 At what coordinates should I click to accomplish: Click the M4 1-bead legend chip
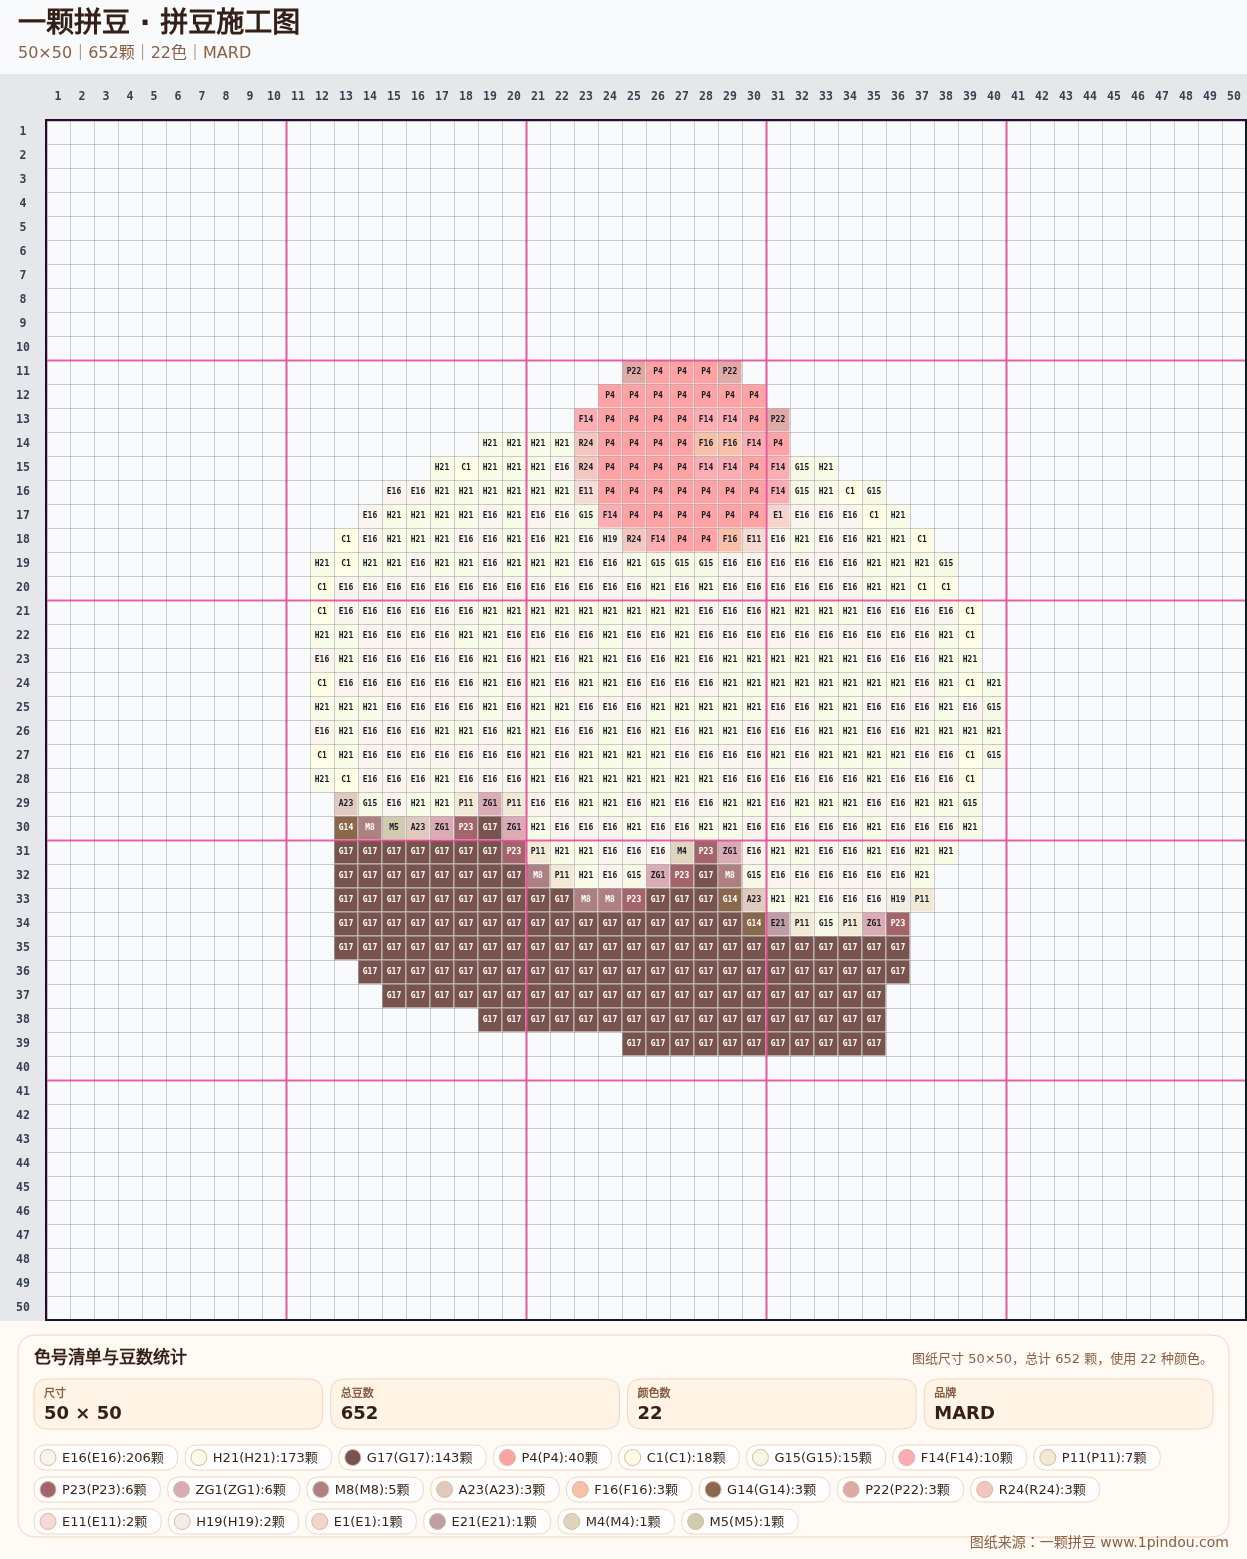616,1521
